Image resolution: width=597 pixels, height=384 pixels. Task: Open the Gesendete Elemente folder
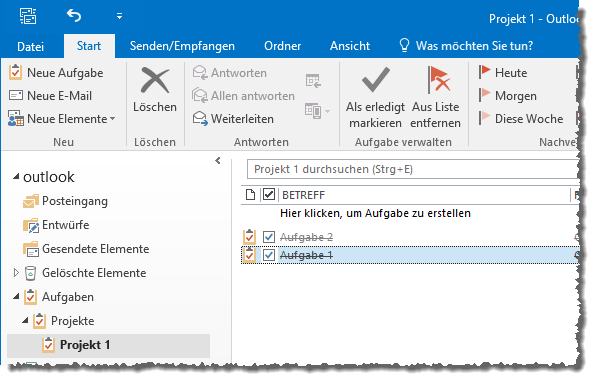click(x=86, y=249)
